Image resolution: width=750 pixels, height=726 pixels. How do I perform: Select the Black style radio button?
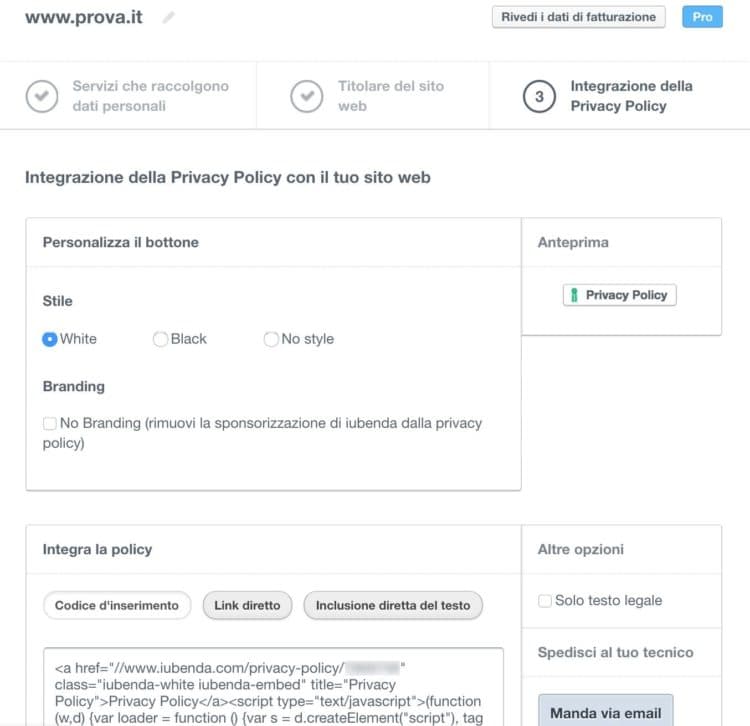[160, 339]
